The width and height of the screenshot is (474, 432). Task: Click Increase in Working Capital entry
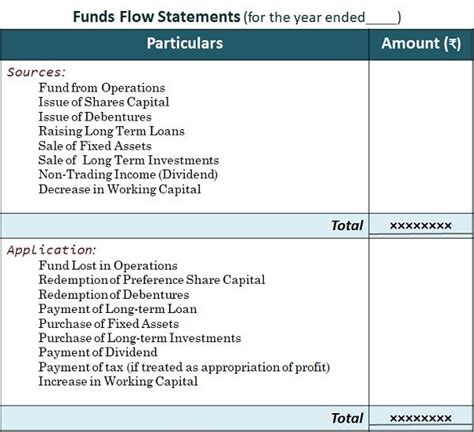(x=118, y=381)
